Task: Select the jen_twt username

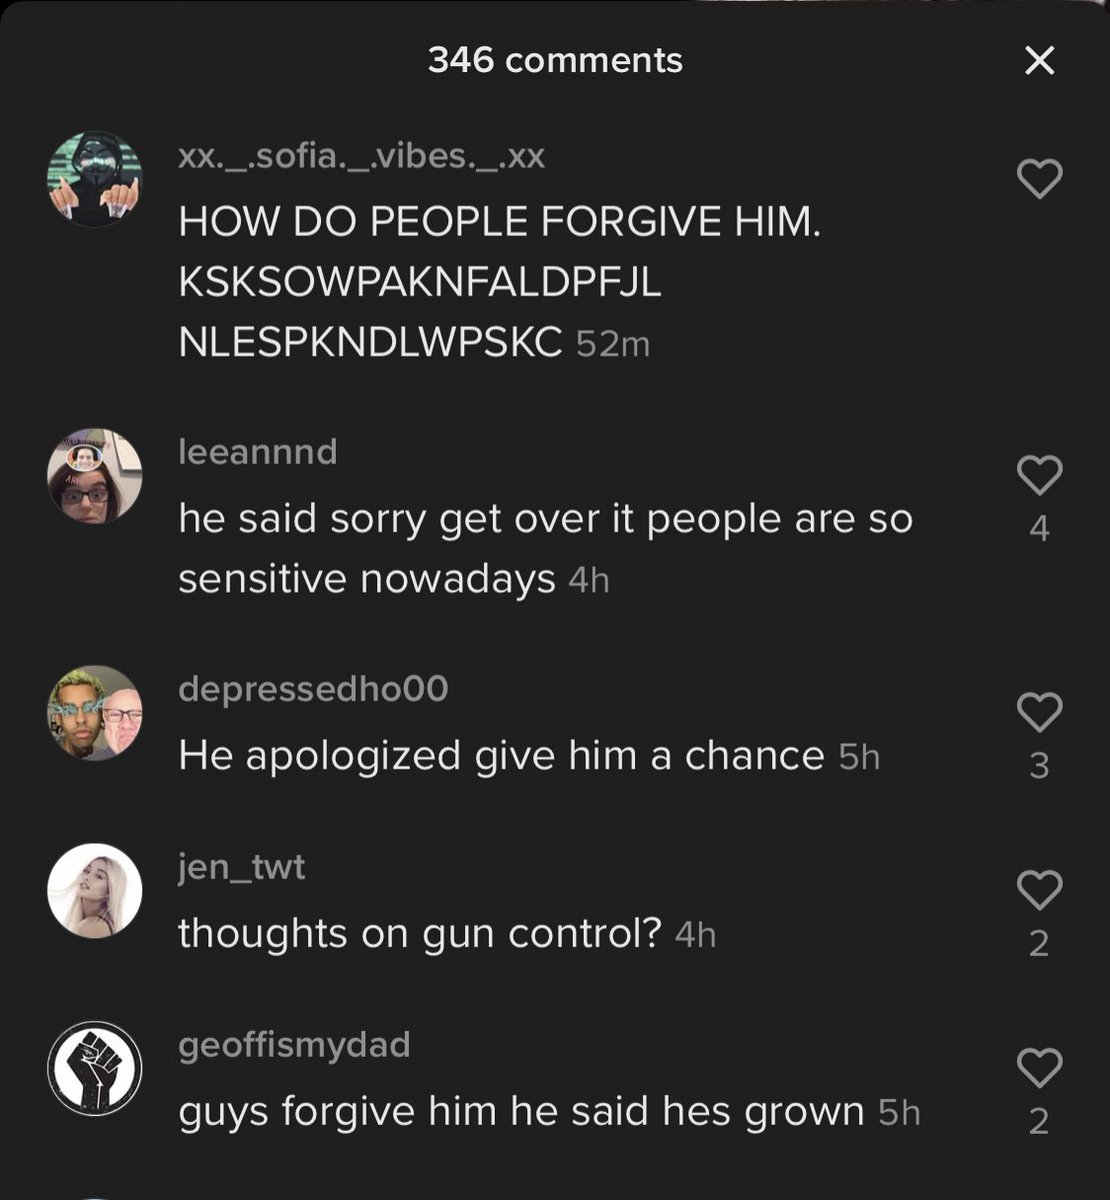Action: coord(242,867)
